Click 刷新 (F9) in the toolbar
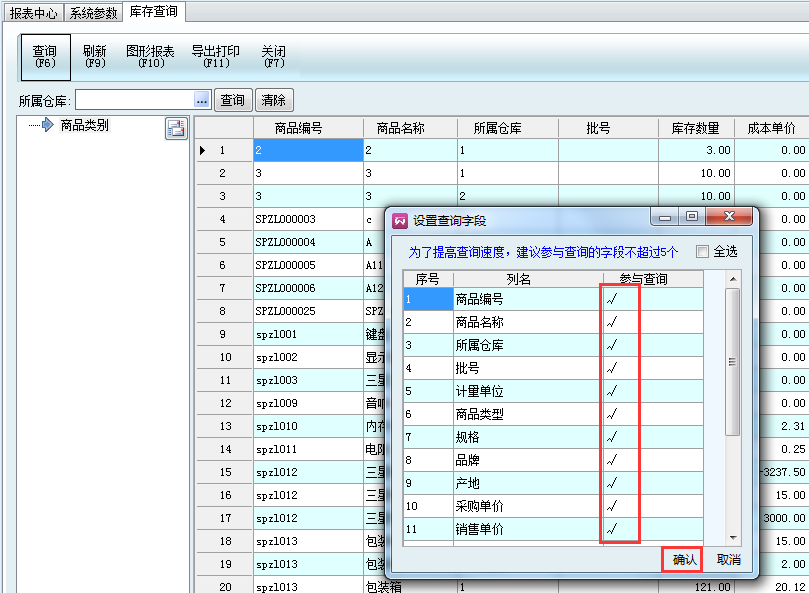The height and width of the screenshot is (593, 809). point(95,56)
